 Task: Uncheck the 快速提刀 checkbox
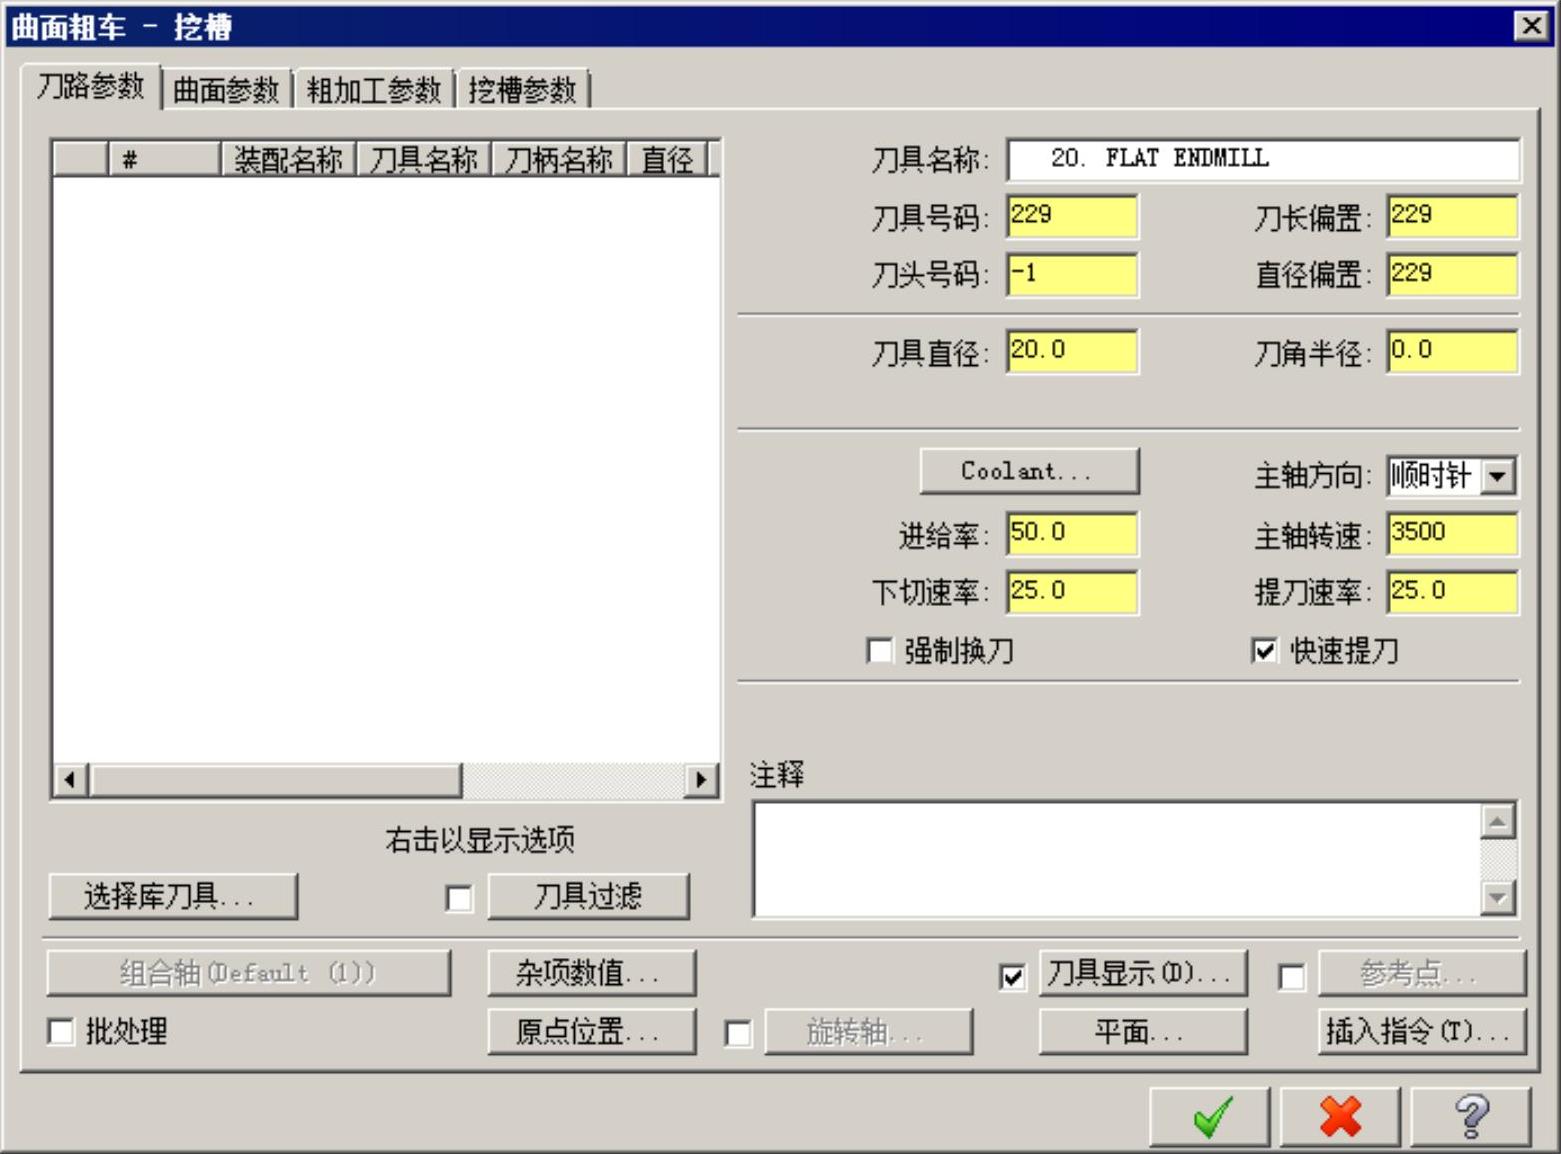(x=1264, y=651)
